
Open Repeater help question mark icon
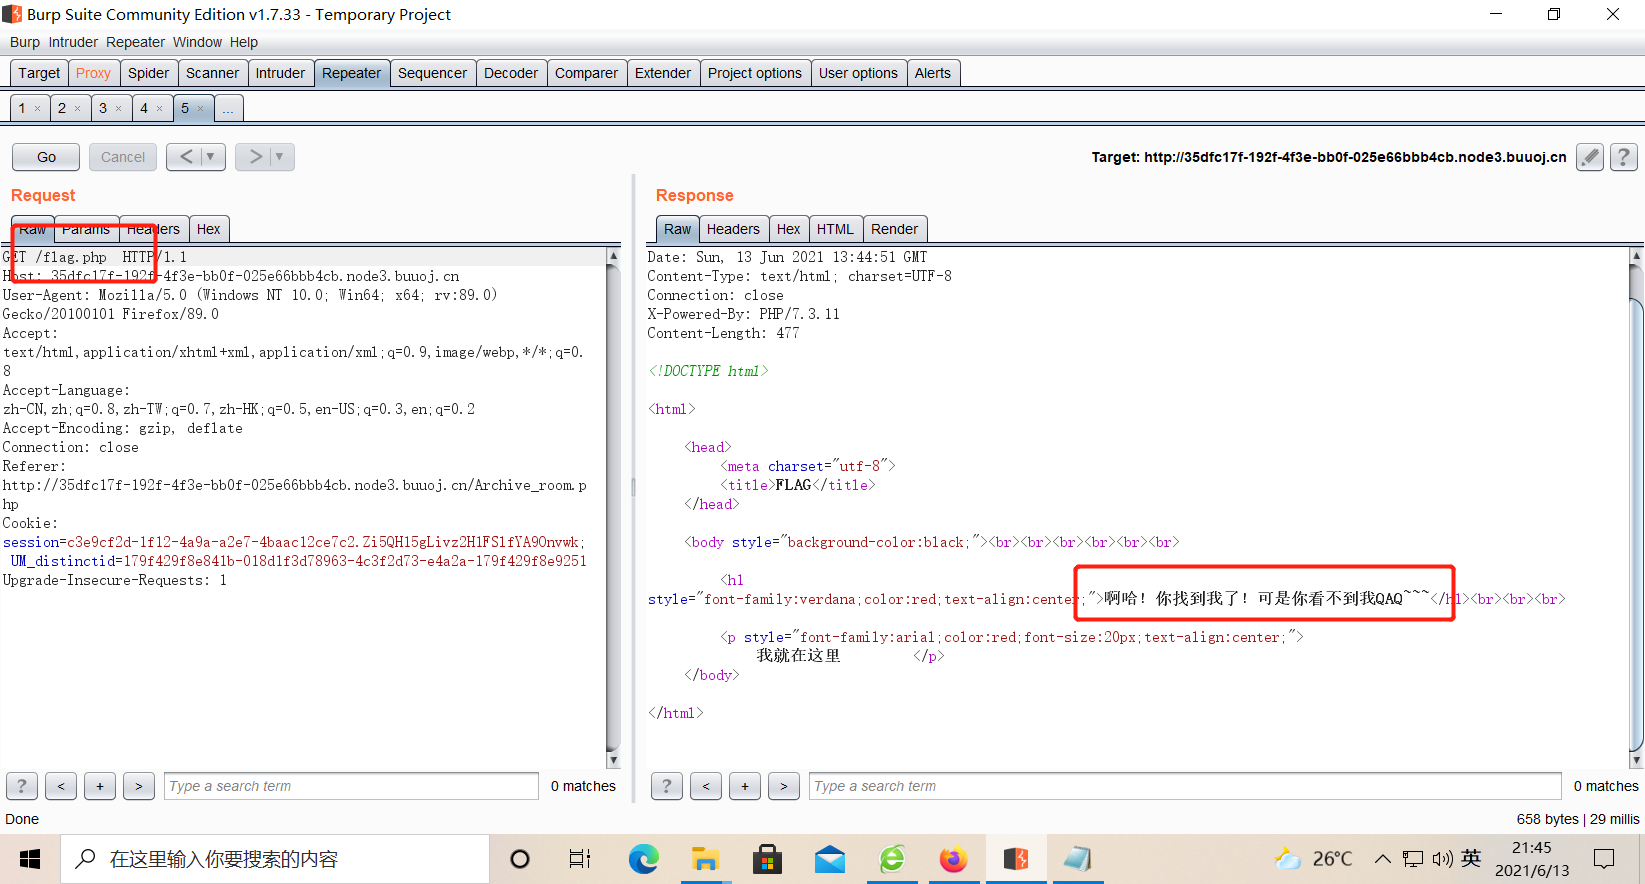(x=1623, y=157)
